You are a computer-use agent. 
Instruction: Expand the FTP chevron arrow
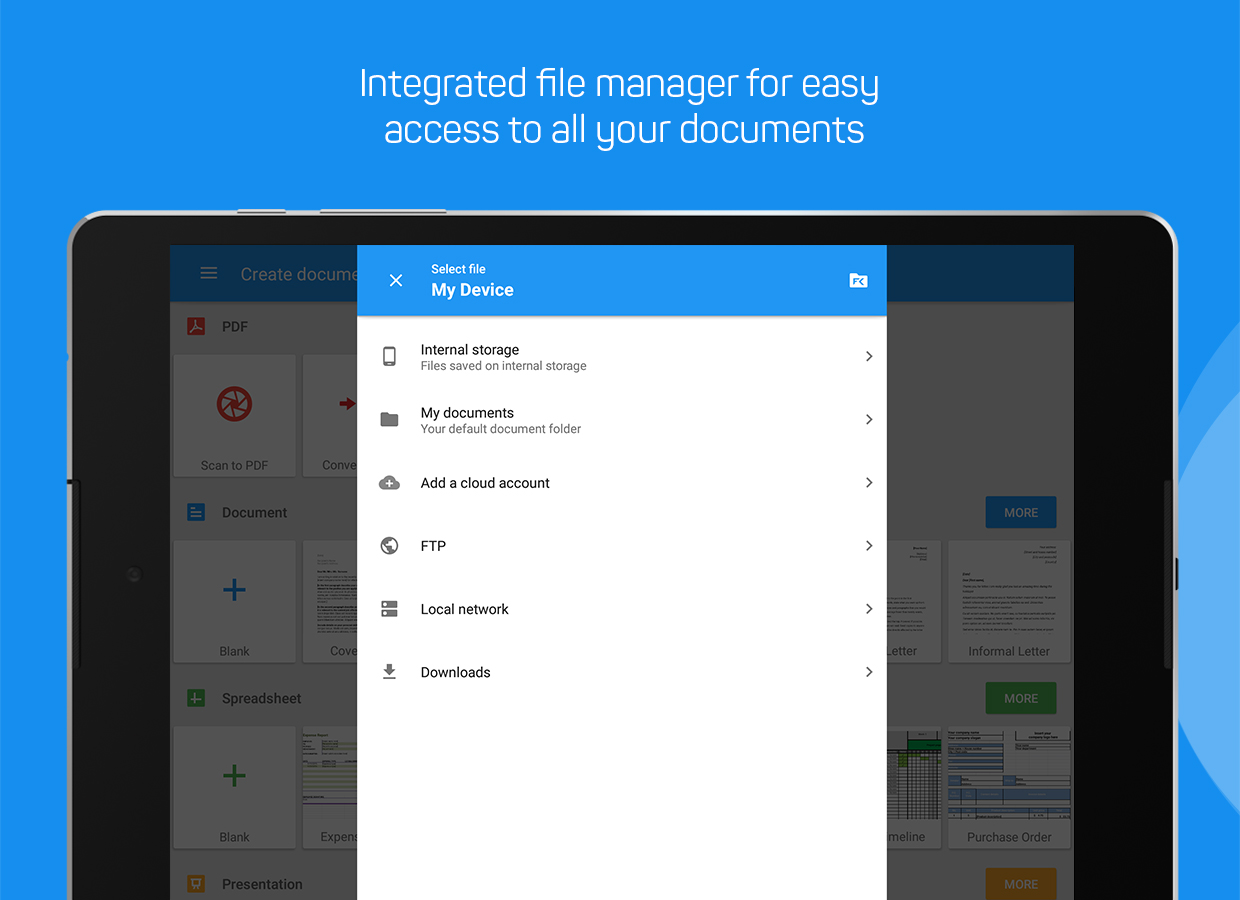tap(868, 546)
